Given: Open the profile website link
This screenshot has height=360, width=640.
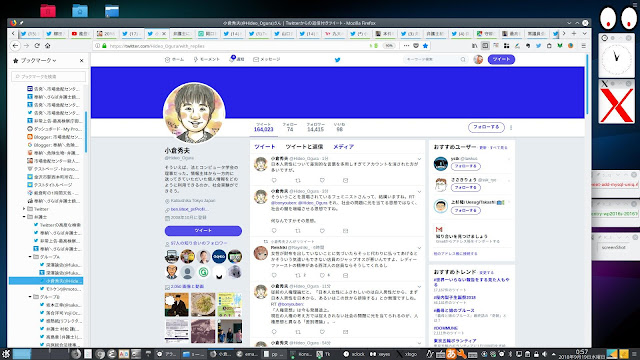Looking at the screenshot, I should click(x=190, y=209).
